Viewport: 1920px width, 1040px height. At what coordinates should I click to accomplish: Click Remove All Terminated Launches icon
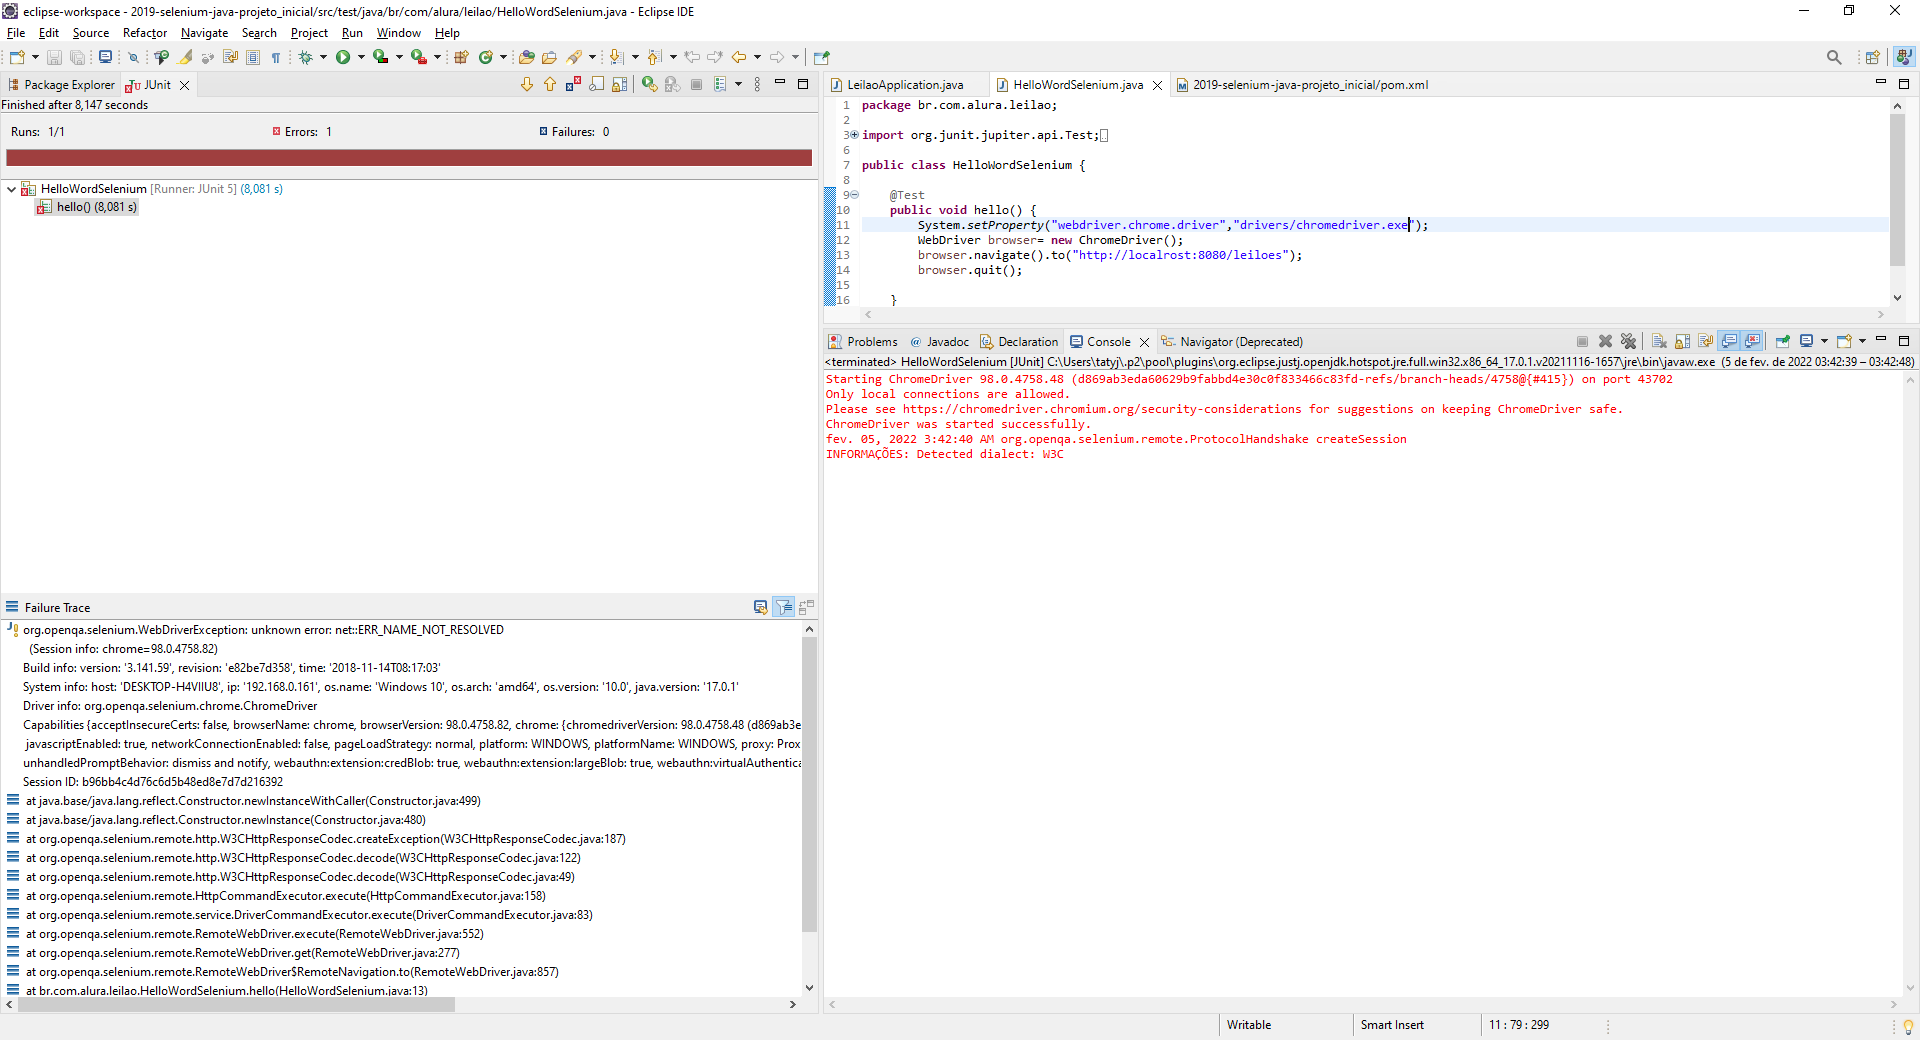(x=1628, y=341)
